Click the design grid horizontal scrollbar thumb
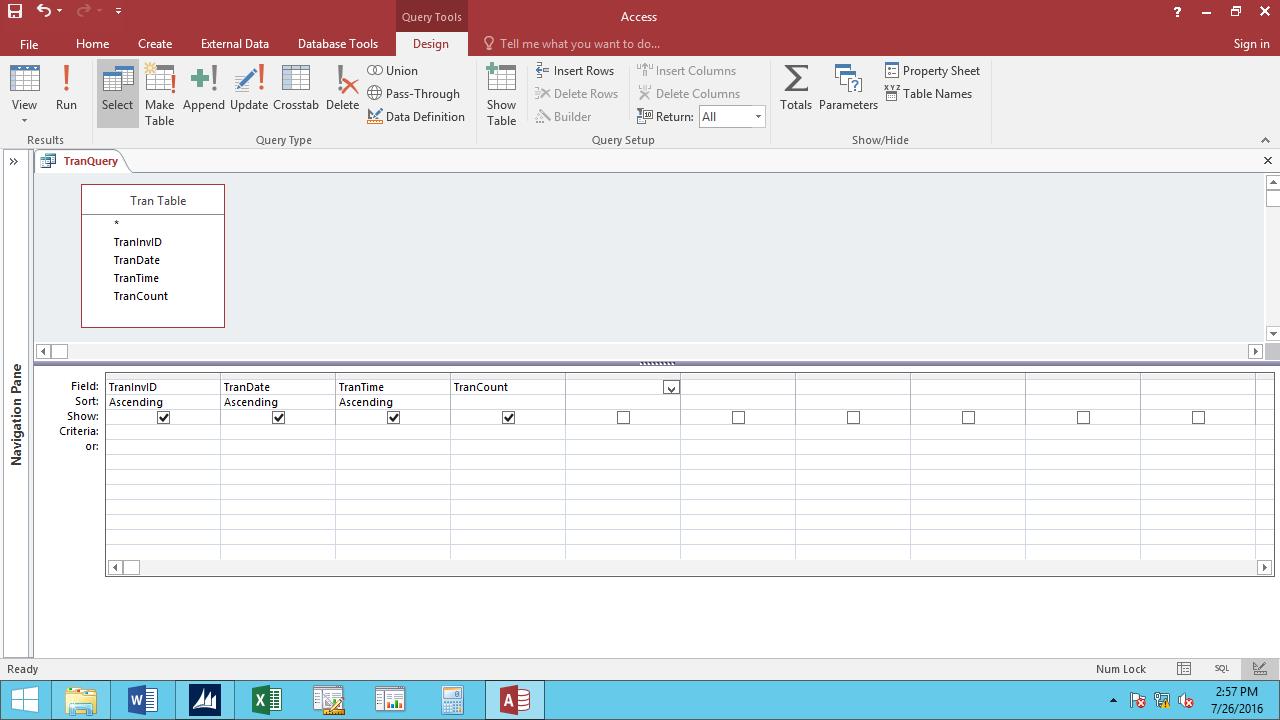1280x720 pixels. tap(131, 568)
